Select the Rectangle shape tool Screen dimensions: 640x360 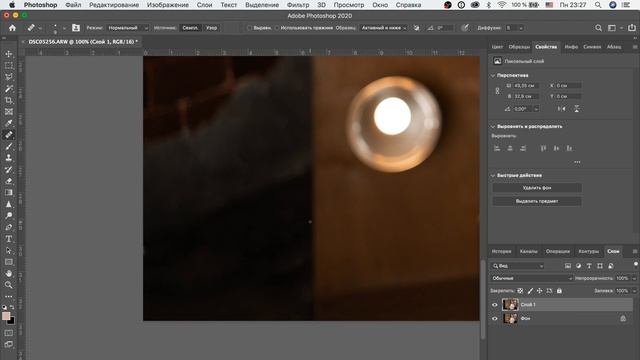[9, 262]
